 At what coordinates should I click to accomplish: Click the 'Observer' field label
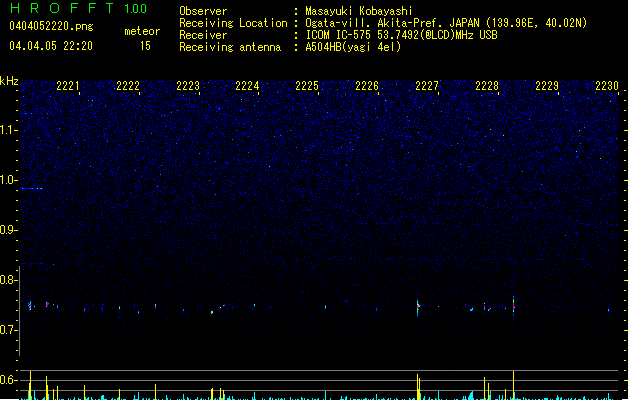tap(203, 11)
